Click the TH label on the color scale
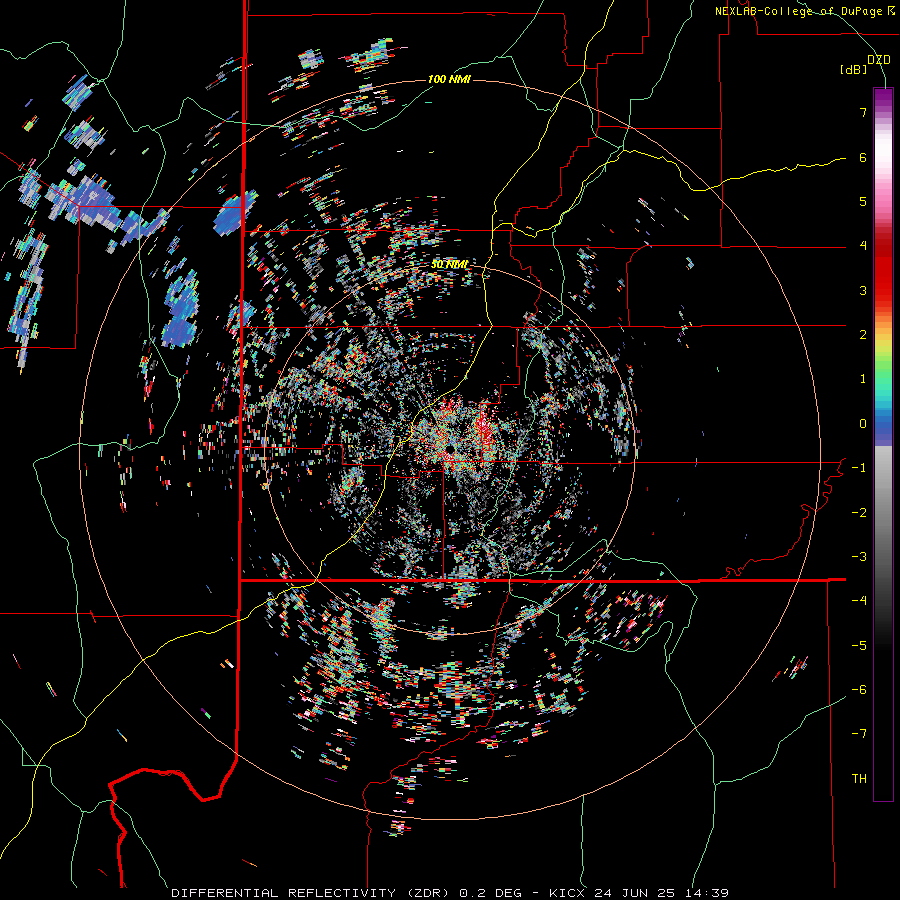 coord(859,779)
